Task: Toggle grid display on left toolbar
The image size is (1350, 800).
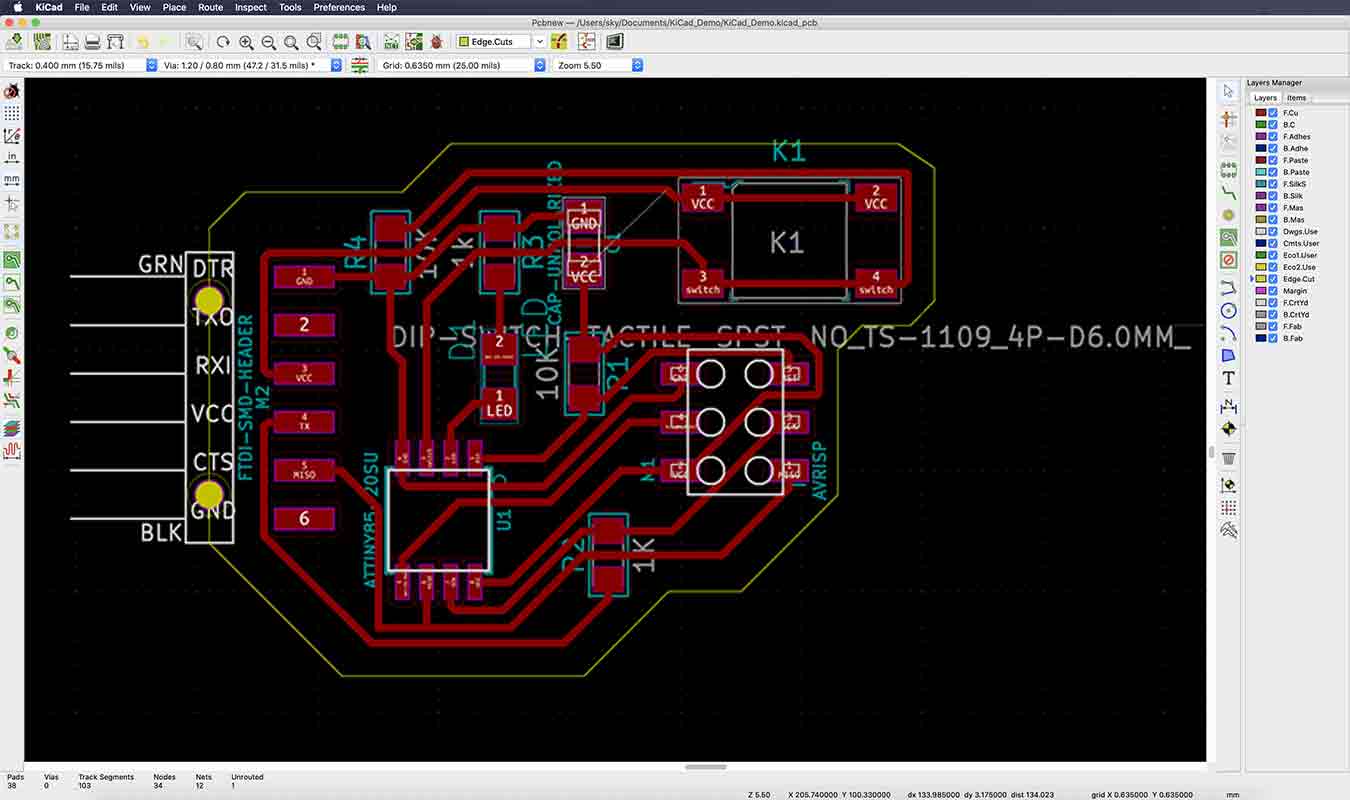Action: click(x=12, y=113)
